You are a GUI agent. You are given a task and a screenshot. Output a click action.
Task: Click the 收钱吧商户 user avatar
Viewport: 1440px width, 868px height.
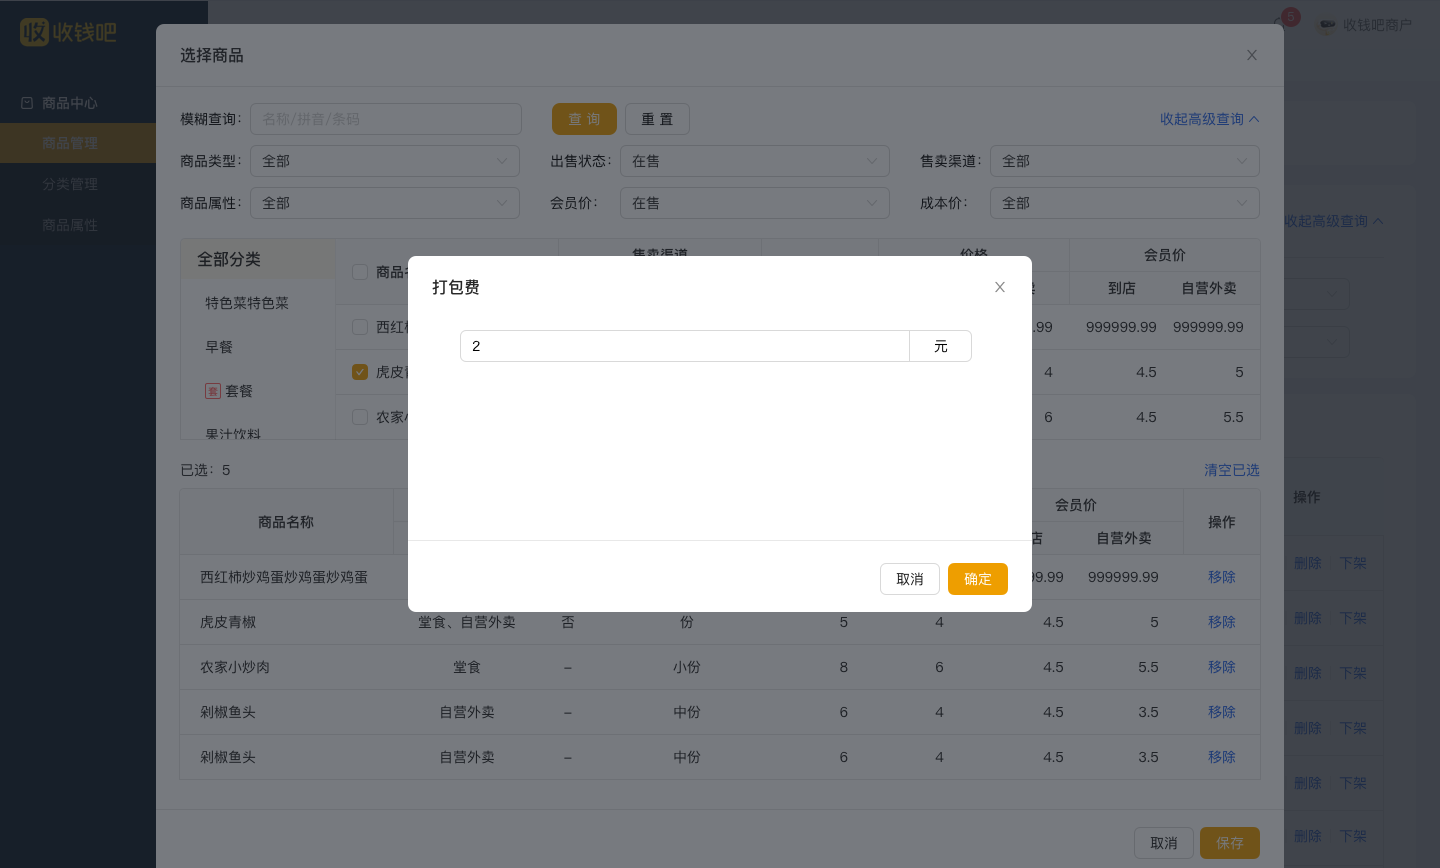coord(1327,25)
